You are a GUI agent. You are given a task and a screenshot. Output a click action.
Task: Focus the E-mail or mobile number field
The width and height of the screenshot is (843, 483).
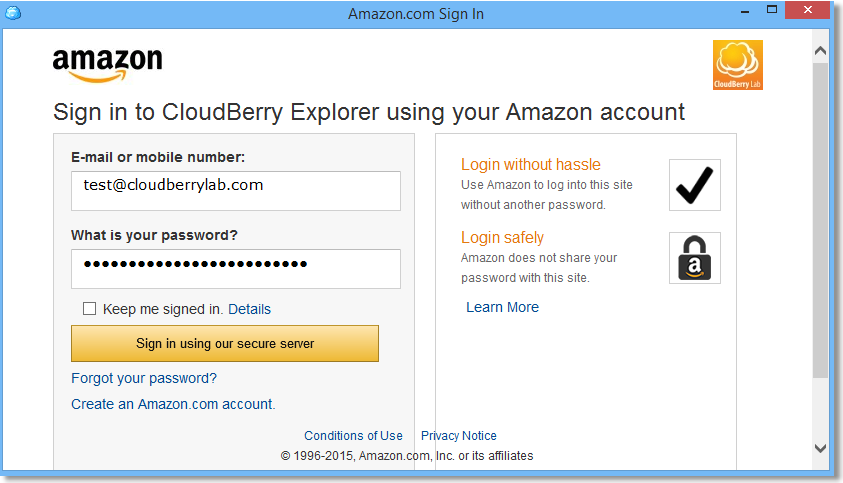(235, 190)
